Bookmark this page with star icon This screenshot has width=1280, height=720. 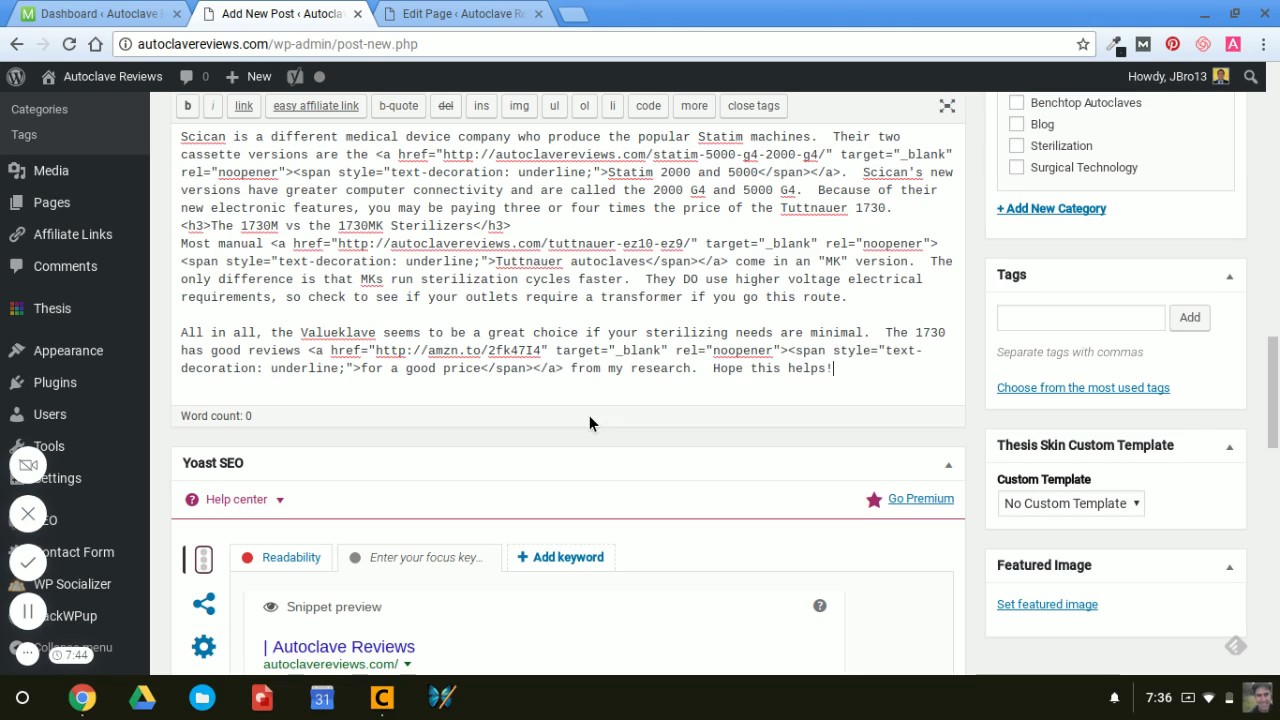point(1083,44)
